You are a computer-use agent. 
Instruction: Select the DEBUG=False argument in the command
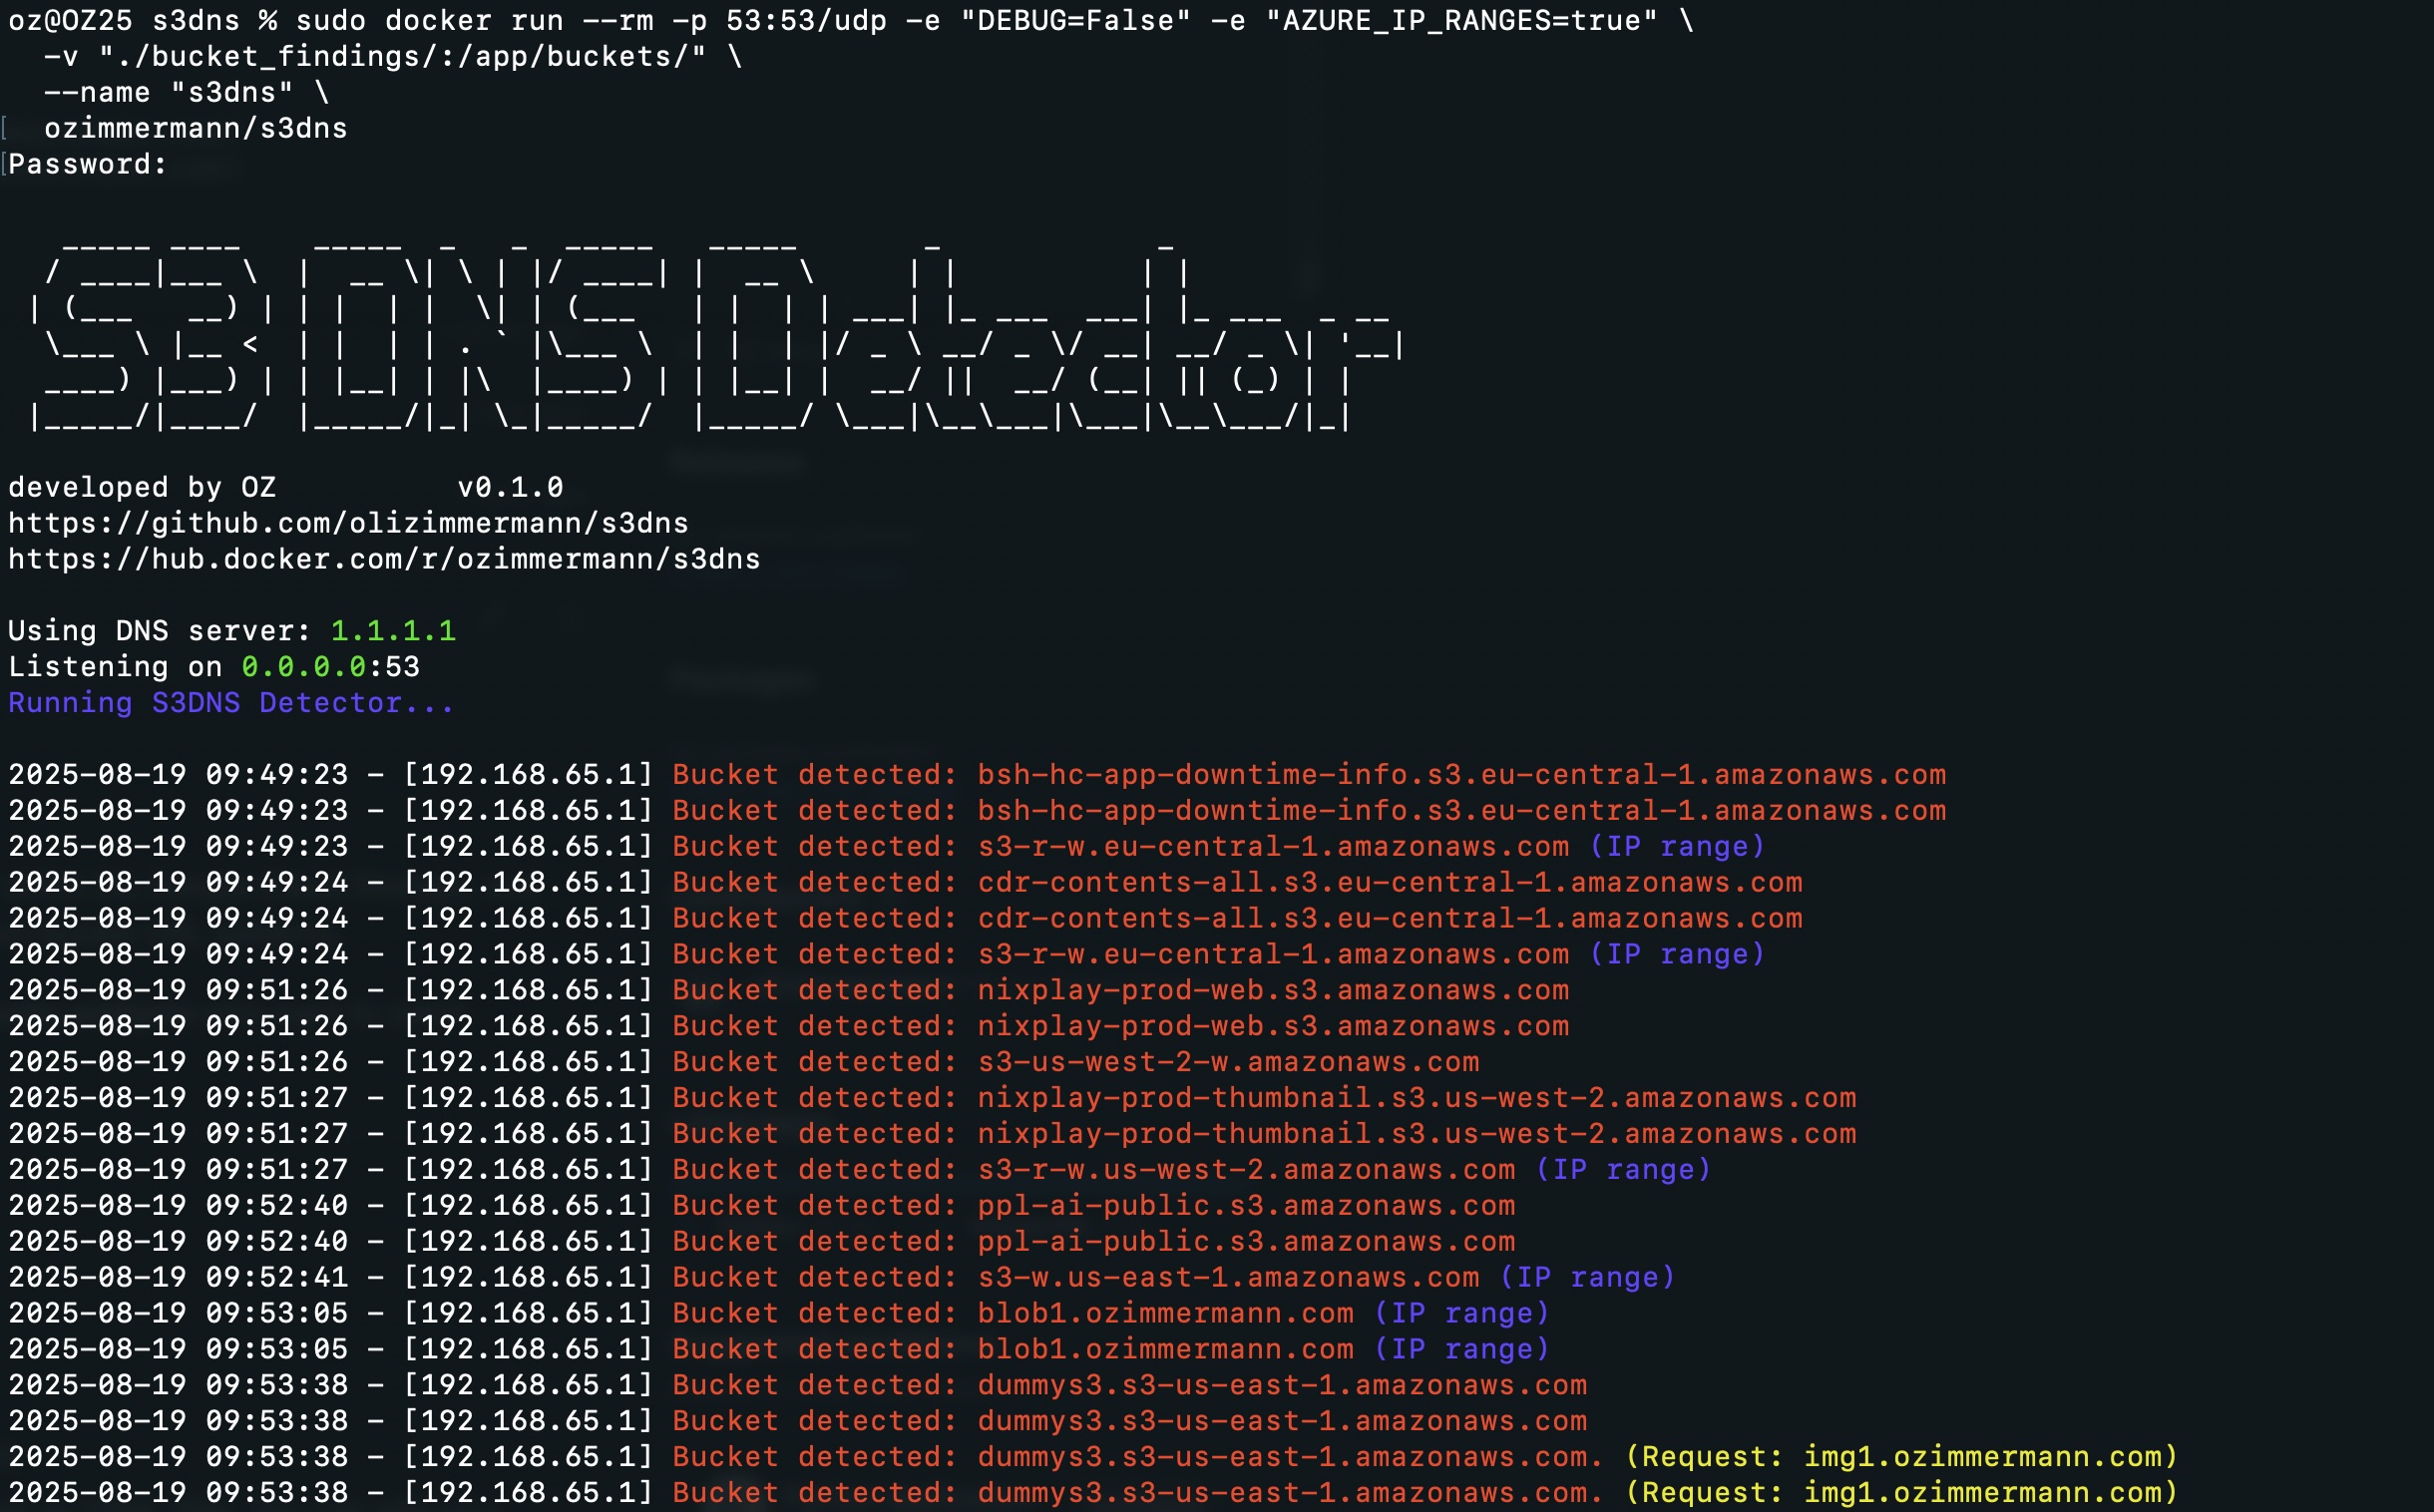click(x=1075, y=20)
